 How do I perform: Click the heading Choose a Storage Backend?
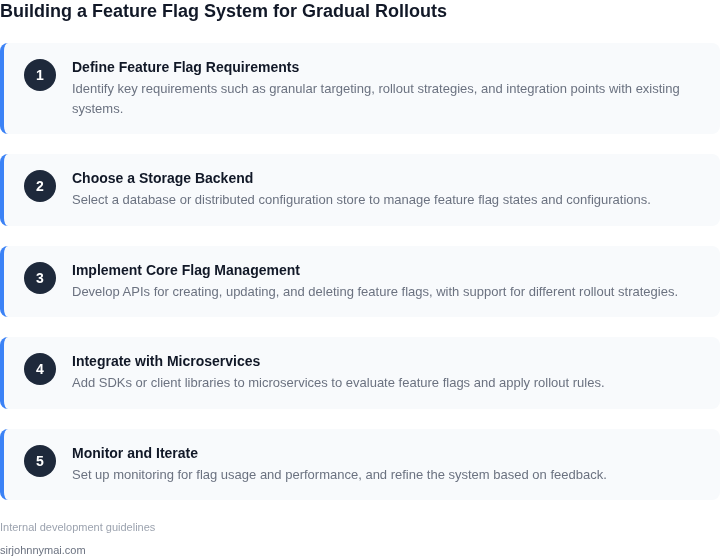163,178
